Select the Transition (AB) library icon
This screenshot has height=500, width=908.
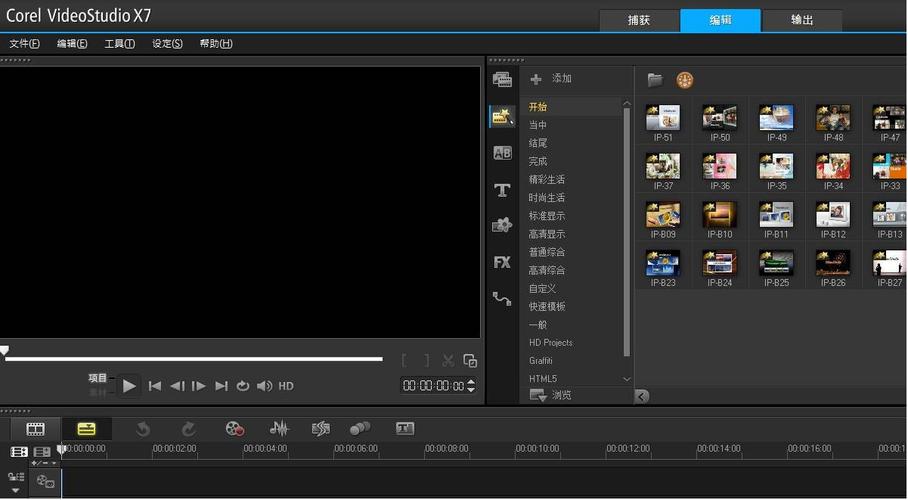coord(502,153)
